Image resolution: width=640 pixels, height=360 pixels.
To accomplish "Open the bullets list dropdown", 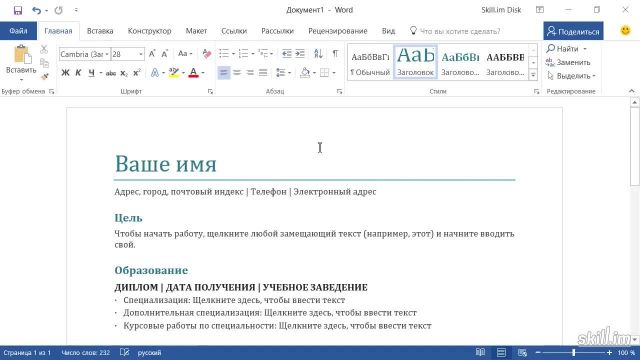I will coord(233,54).
